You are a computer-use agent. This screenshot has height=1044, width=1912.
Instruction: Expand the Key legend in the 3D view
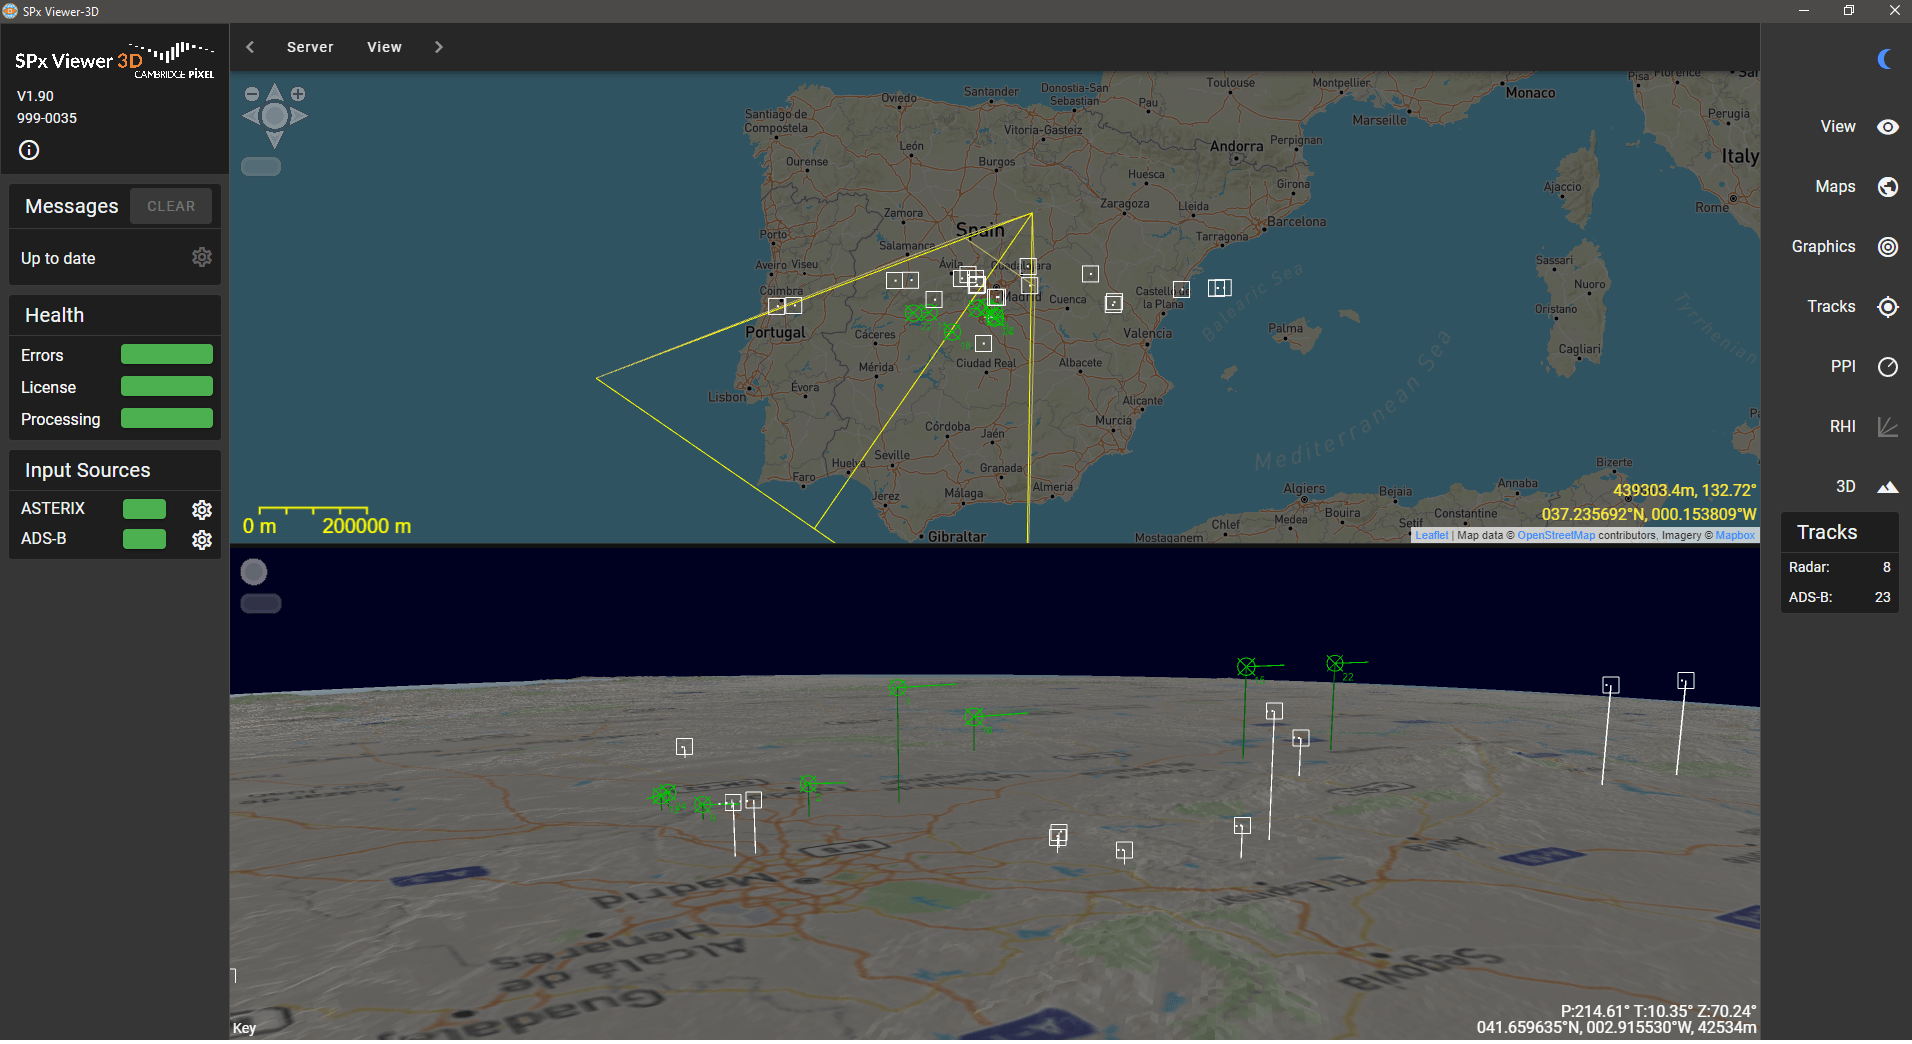(243, 1027)
